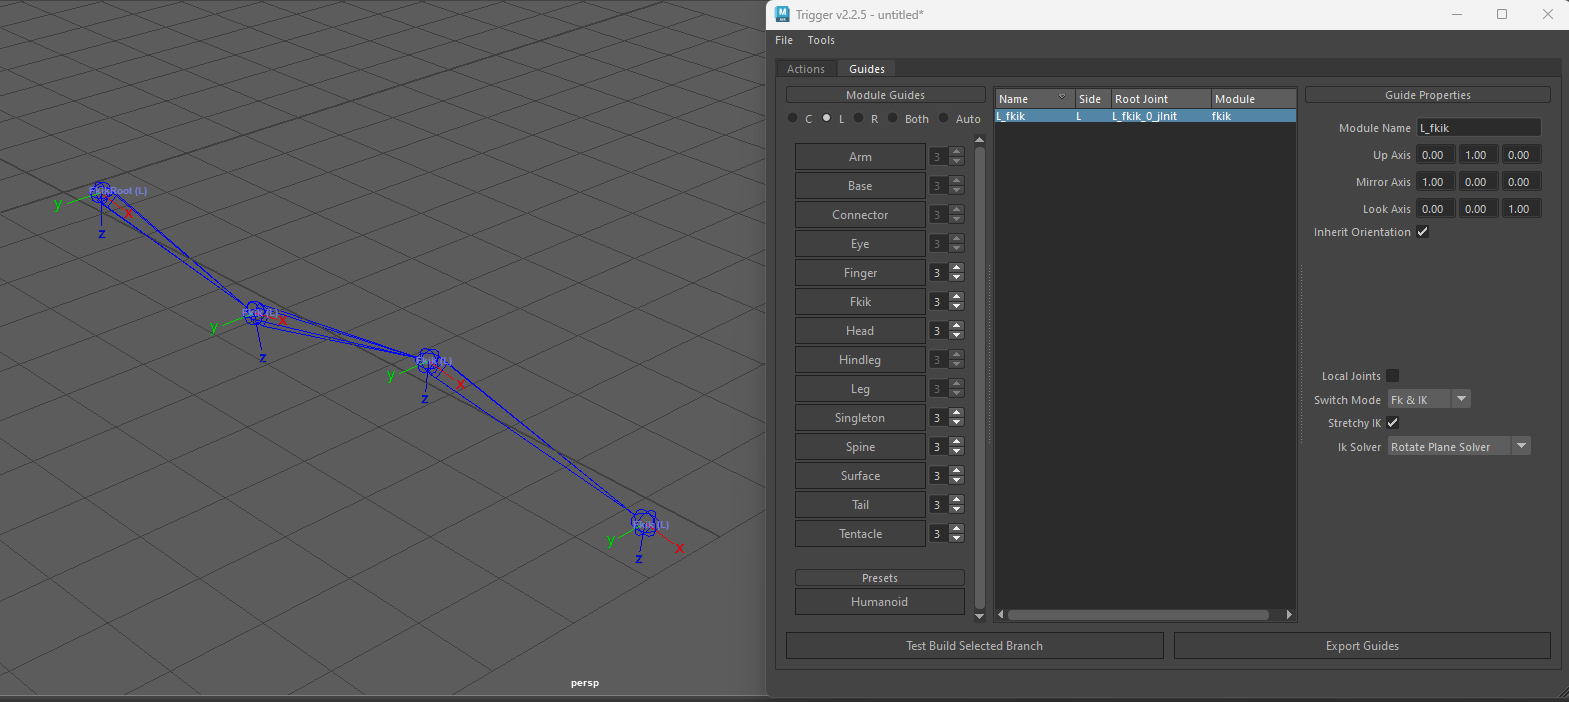Viewport: 1569px width, 702px height.
Task: Click the Module column header
Action: pyautogui.click(x=1254, y=99)
